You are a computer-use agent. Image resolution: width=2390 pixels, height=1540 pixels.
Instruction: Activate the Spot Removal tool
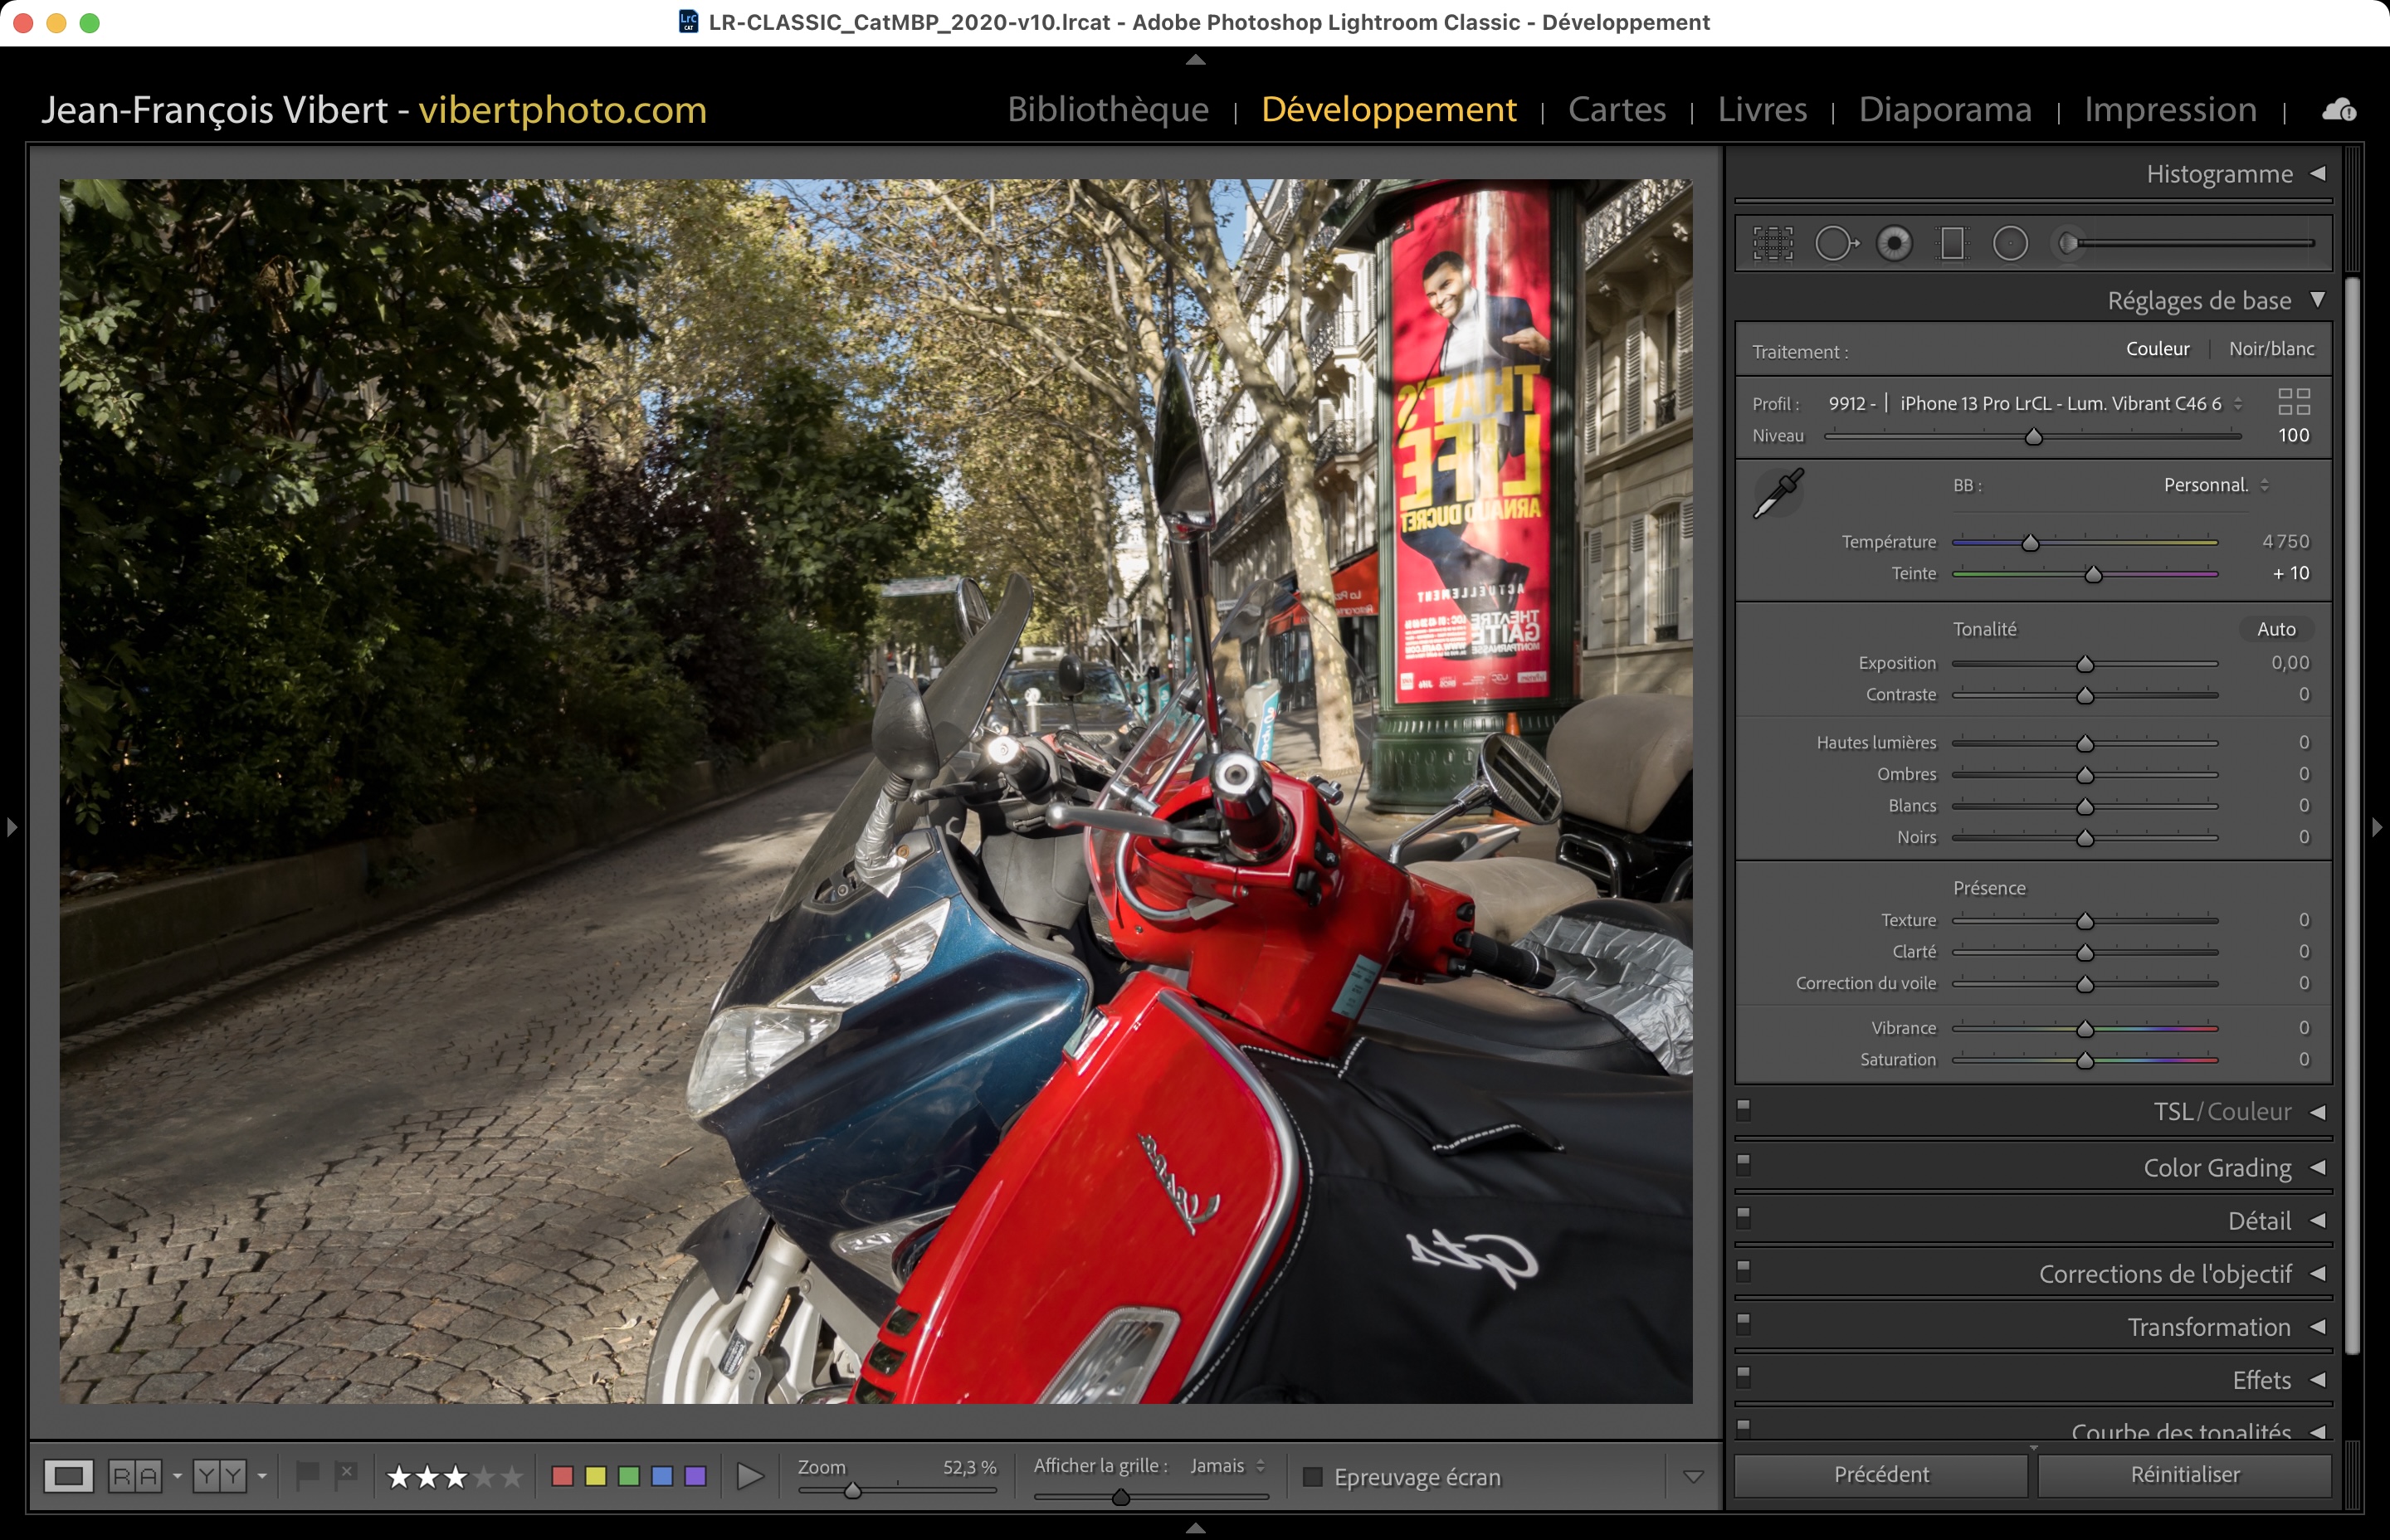(x=1836, y=243)
